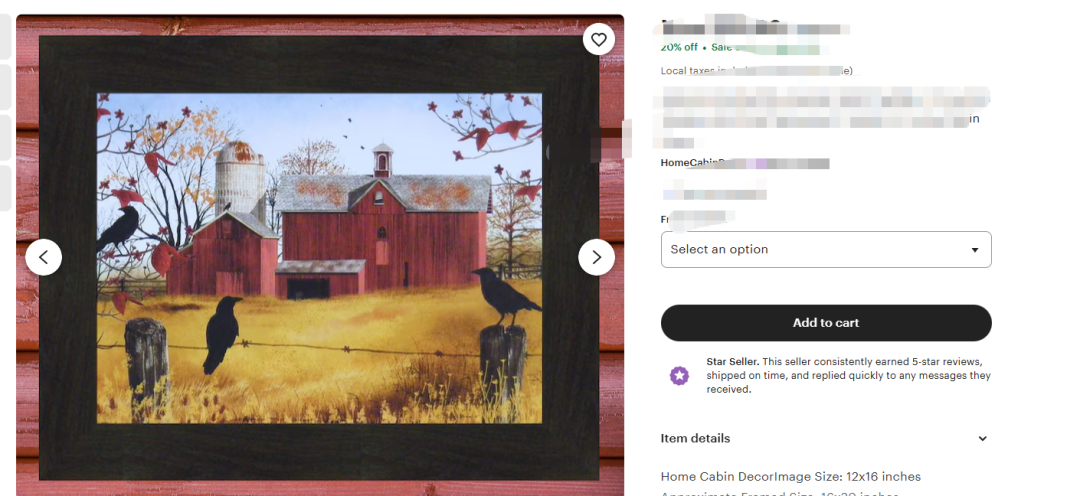Image resolution: width=1080 pixels, height=496 pixels.
Task: Add item to favorites with heart icon
Action: [x=599, y=39]
